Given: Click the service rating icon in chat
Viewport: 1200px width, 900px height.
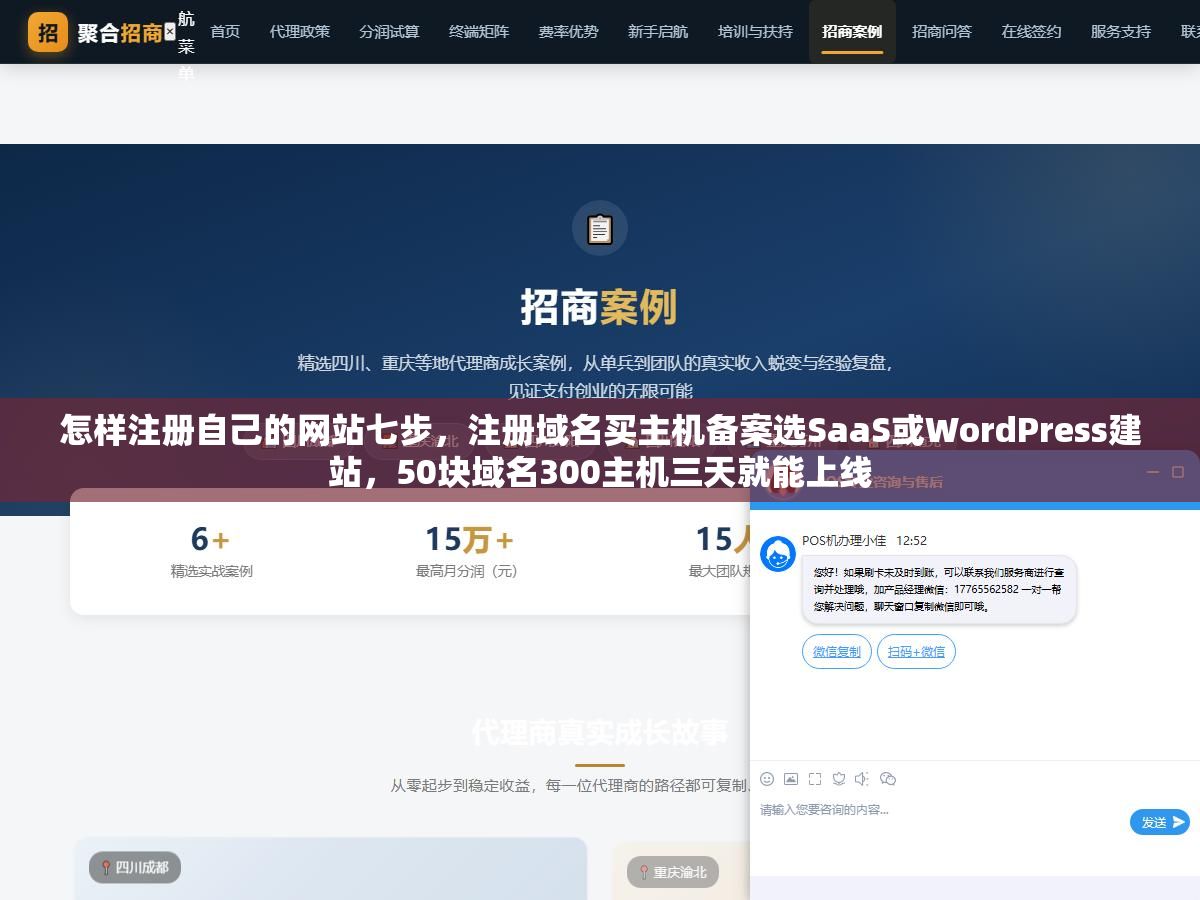Looking at the screenshot, I should 839,779.
